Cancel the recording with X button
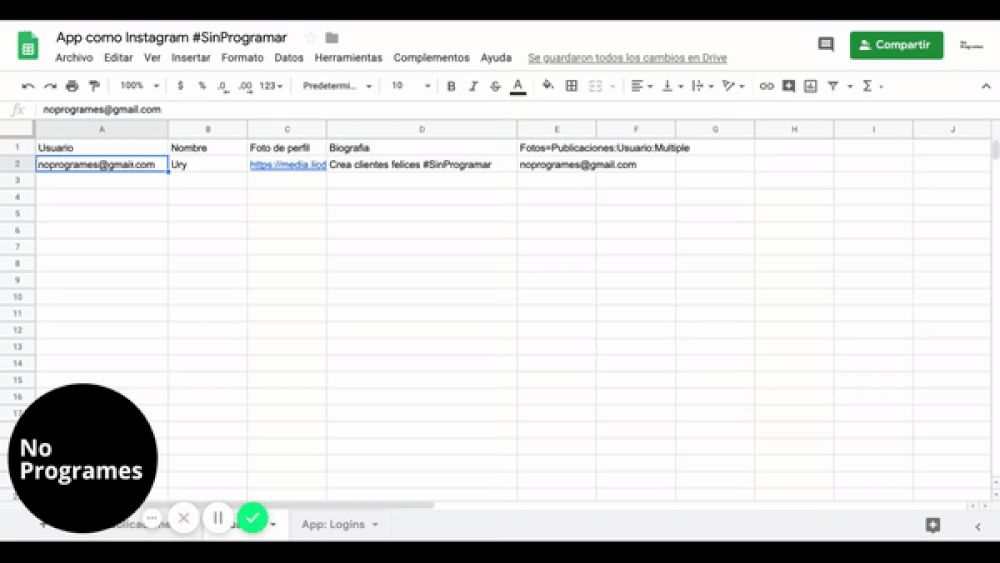 click(184, 518)
